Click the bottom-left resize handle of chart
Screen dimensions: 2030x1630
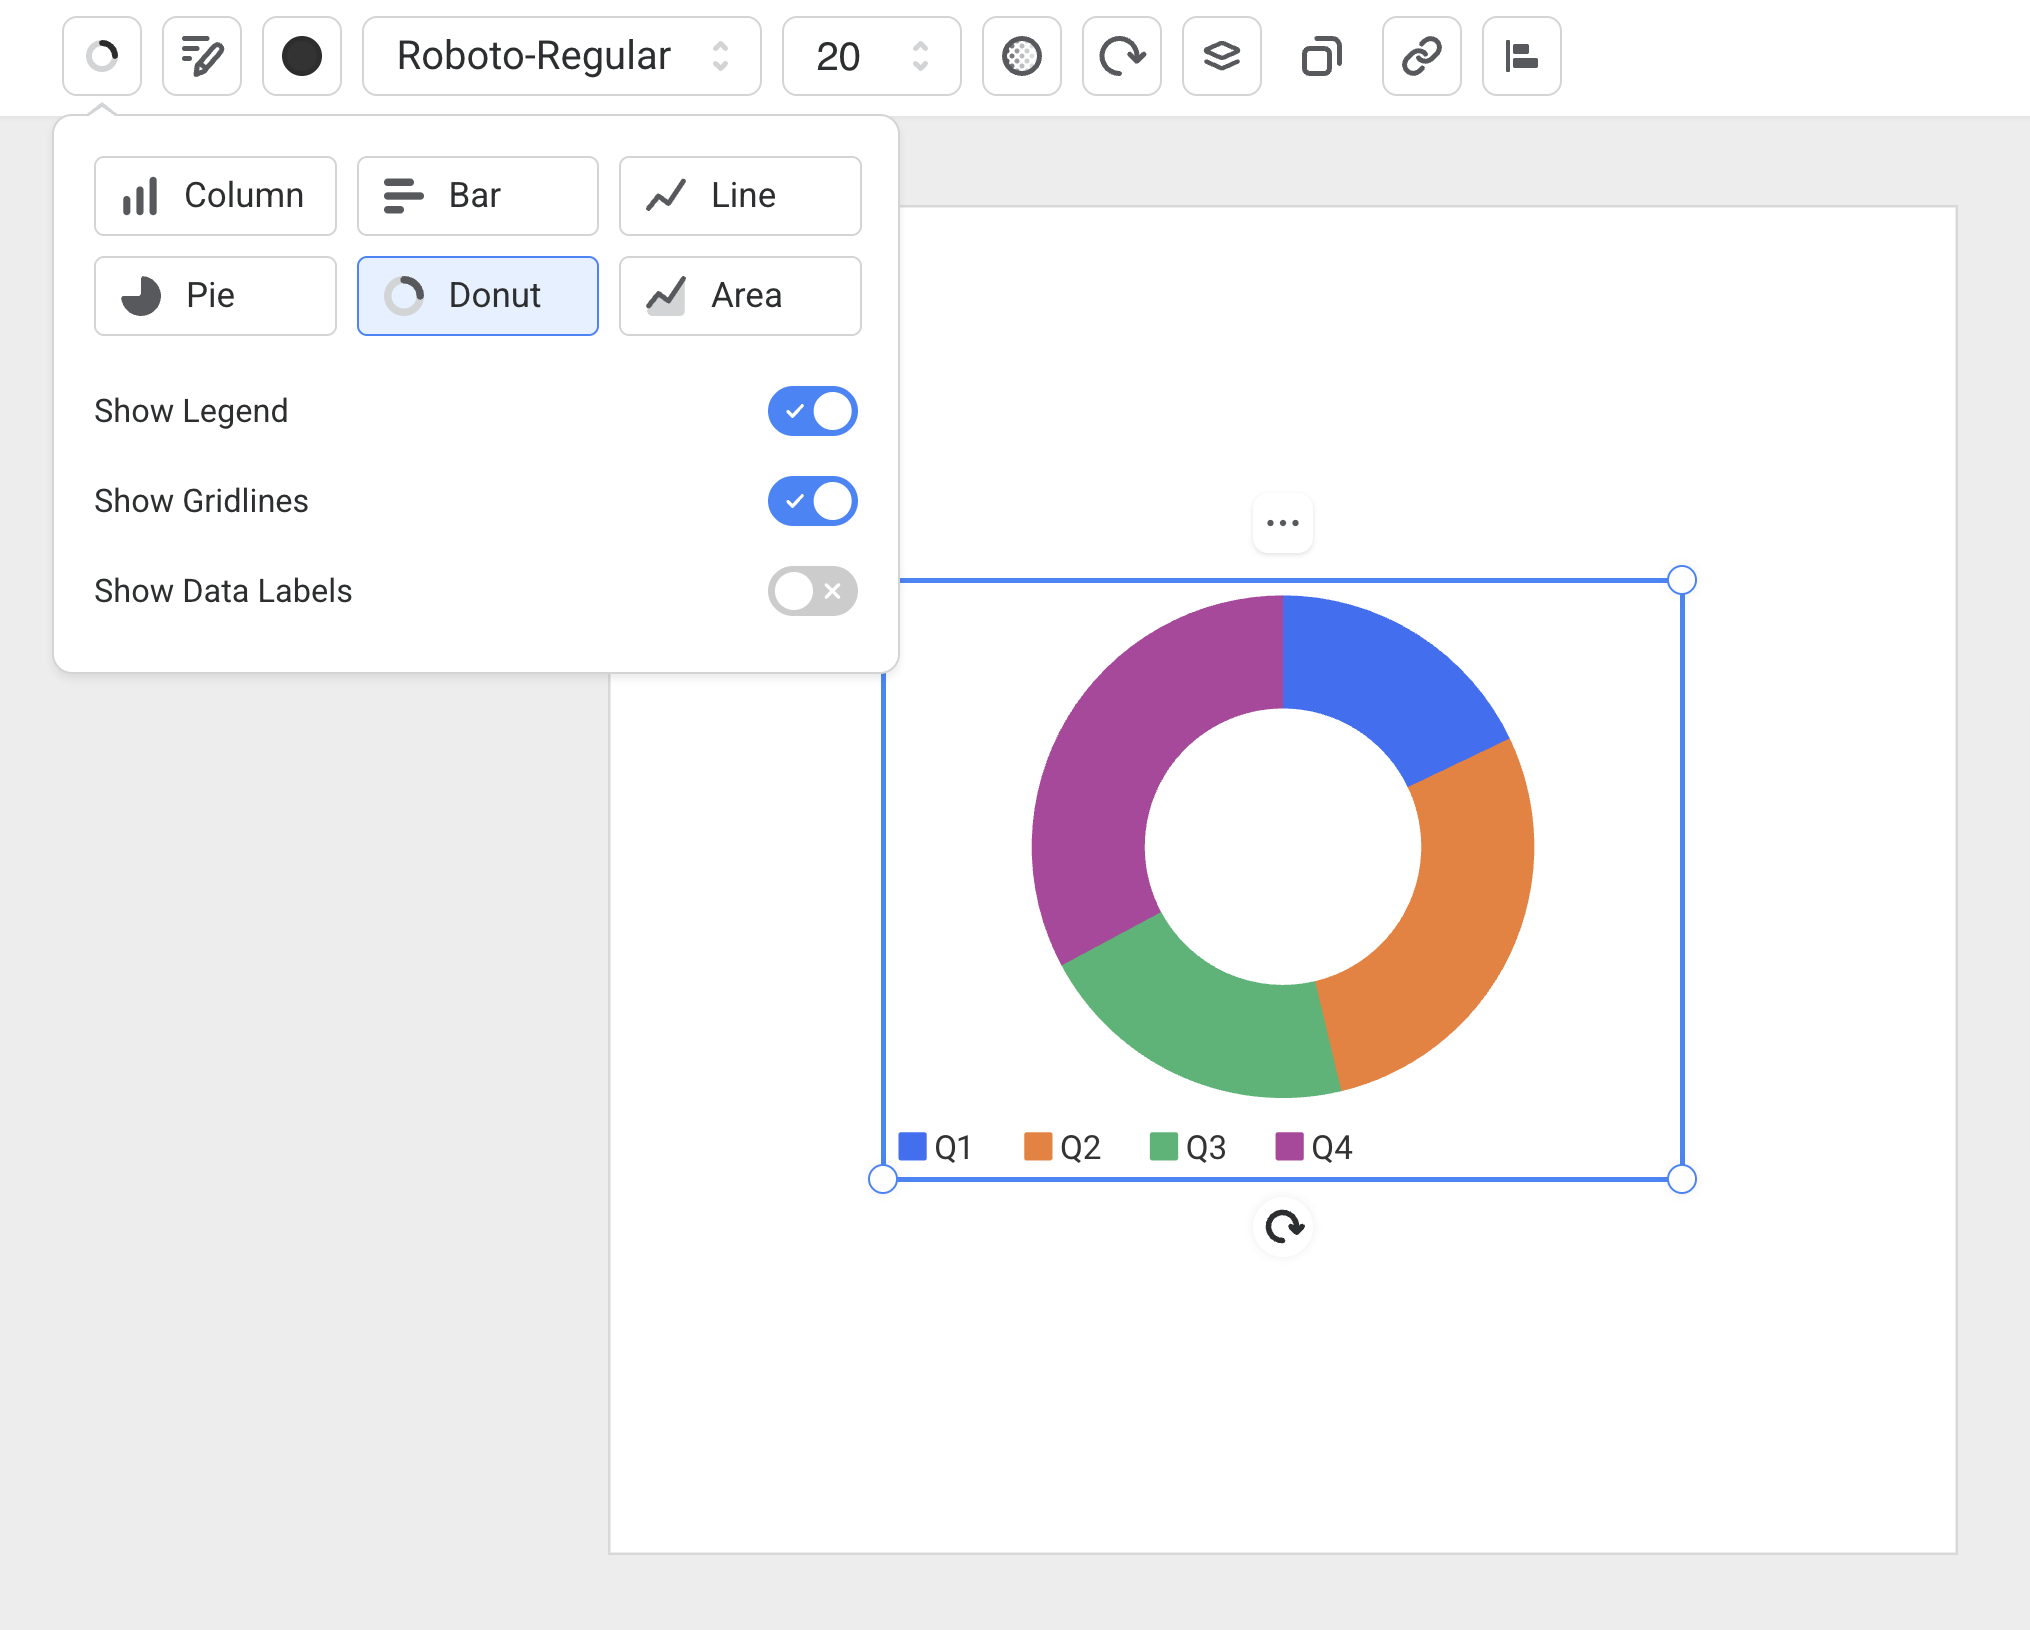click(x=883, y=1179)
